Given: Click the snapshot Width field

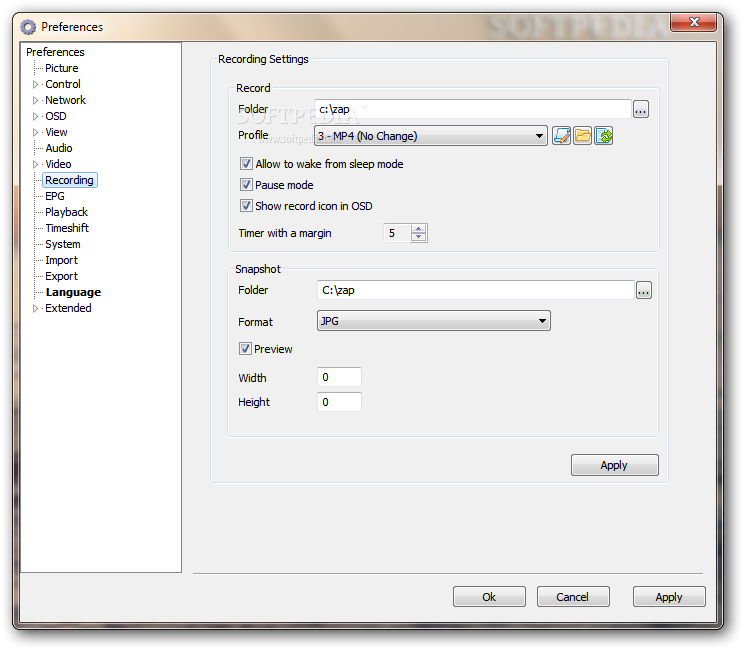Looking at the screenshot, I should (339, 377).
